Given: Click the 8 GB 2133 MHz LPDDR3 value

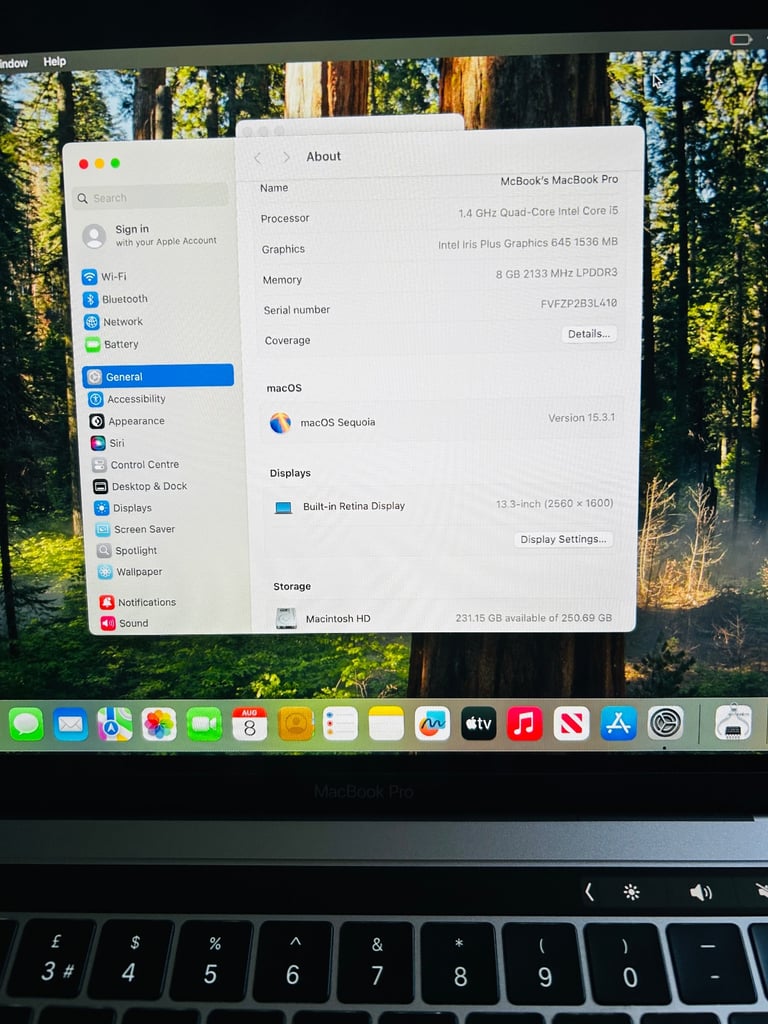Looking at the screenshot, I should coord(556,274).
